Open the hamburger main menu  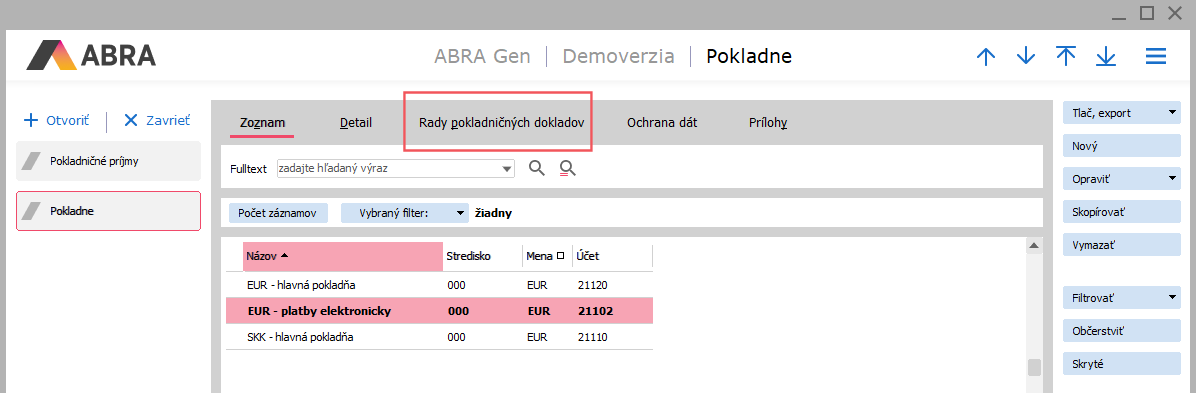point(1156,56)
